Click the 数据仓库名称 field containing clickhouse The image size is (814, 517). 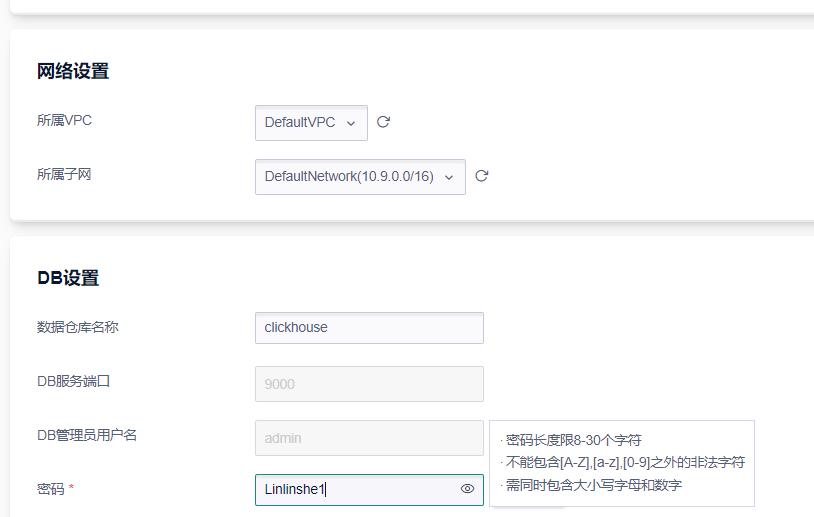coord(368,327)
